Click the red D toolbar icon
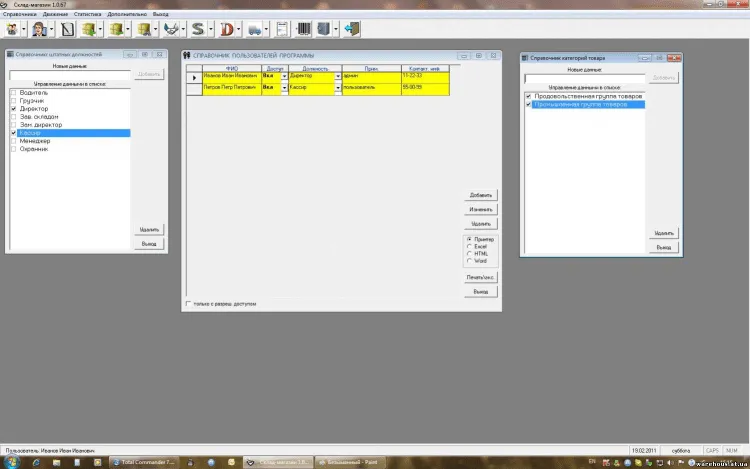 click(x=227, y=29)
